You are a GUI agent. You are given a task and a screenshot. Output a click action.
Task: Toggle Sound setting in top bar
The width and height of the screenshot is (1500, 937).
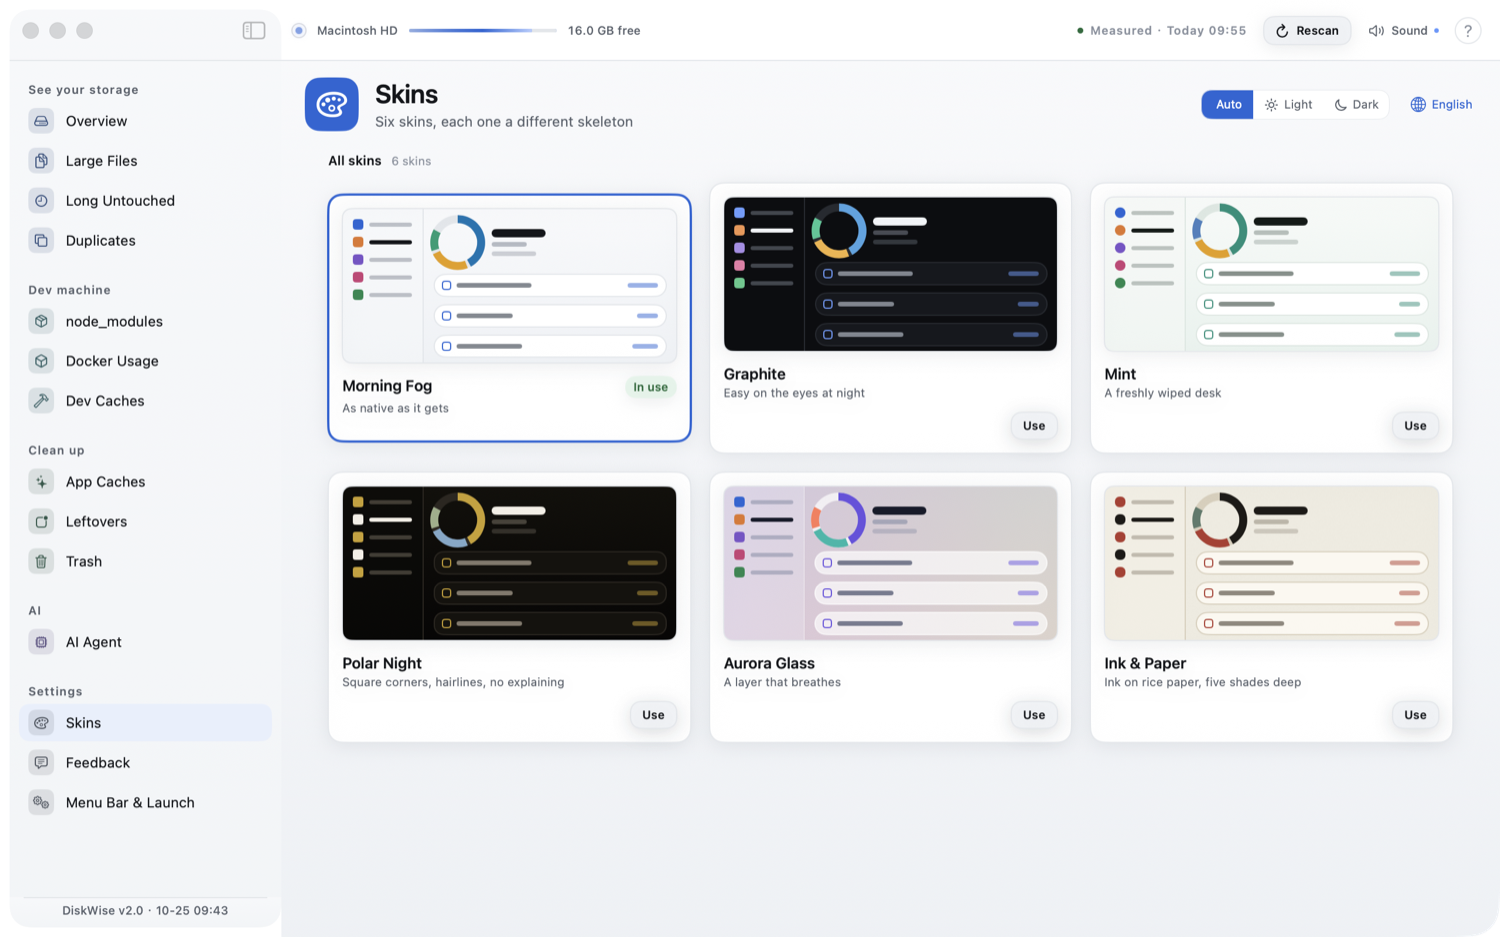(1404, 31)
